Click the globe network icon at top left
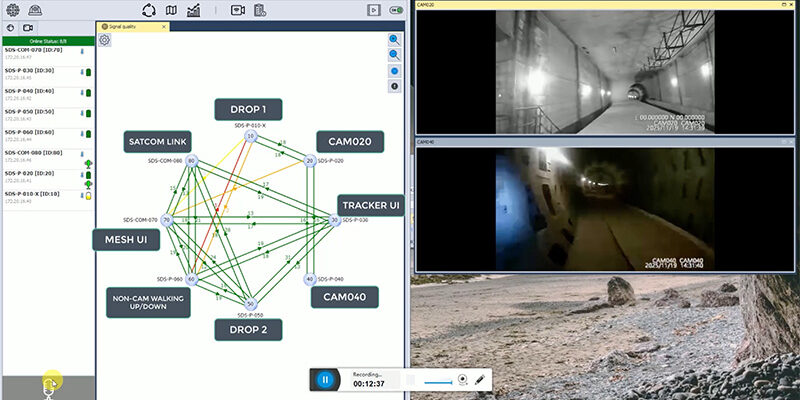This screenshot has width=800, height=400. pyautogui.click(x=10, y=10)
